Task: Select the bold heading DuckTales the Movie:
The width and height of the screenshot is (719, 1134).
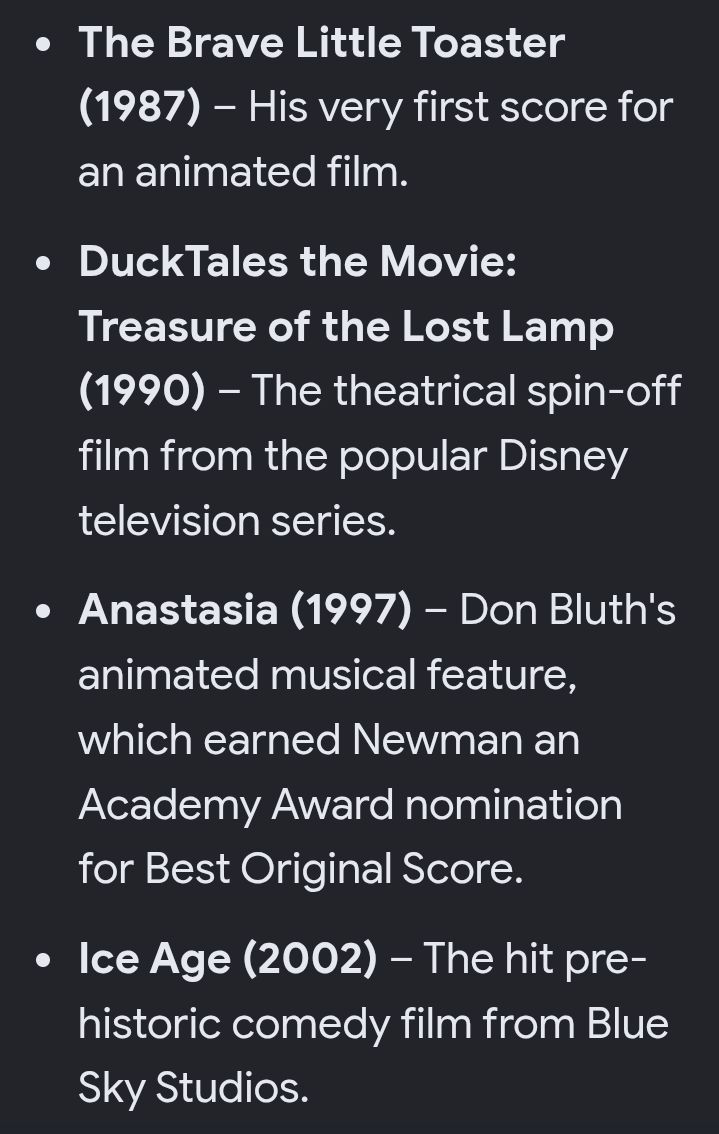Action: (298, 260)
